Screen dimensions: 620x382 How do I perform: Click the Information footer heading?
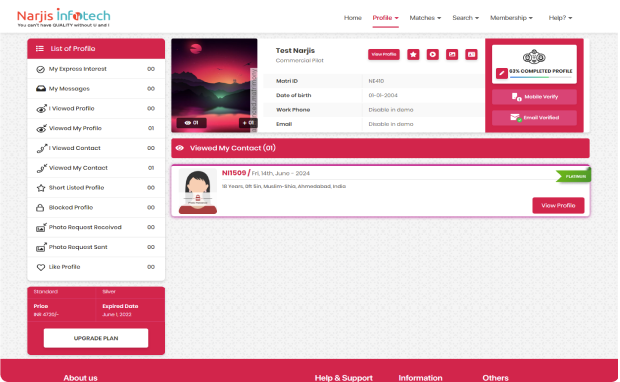point(420,378)
